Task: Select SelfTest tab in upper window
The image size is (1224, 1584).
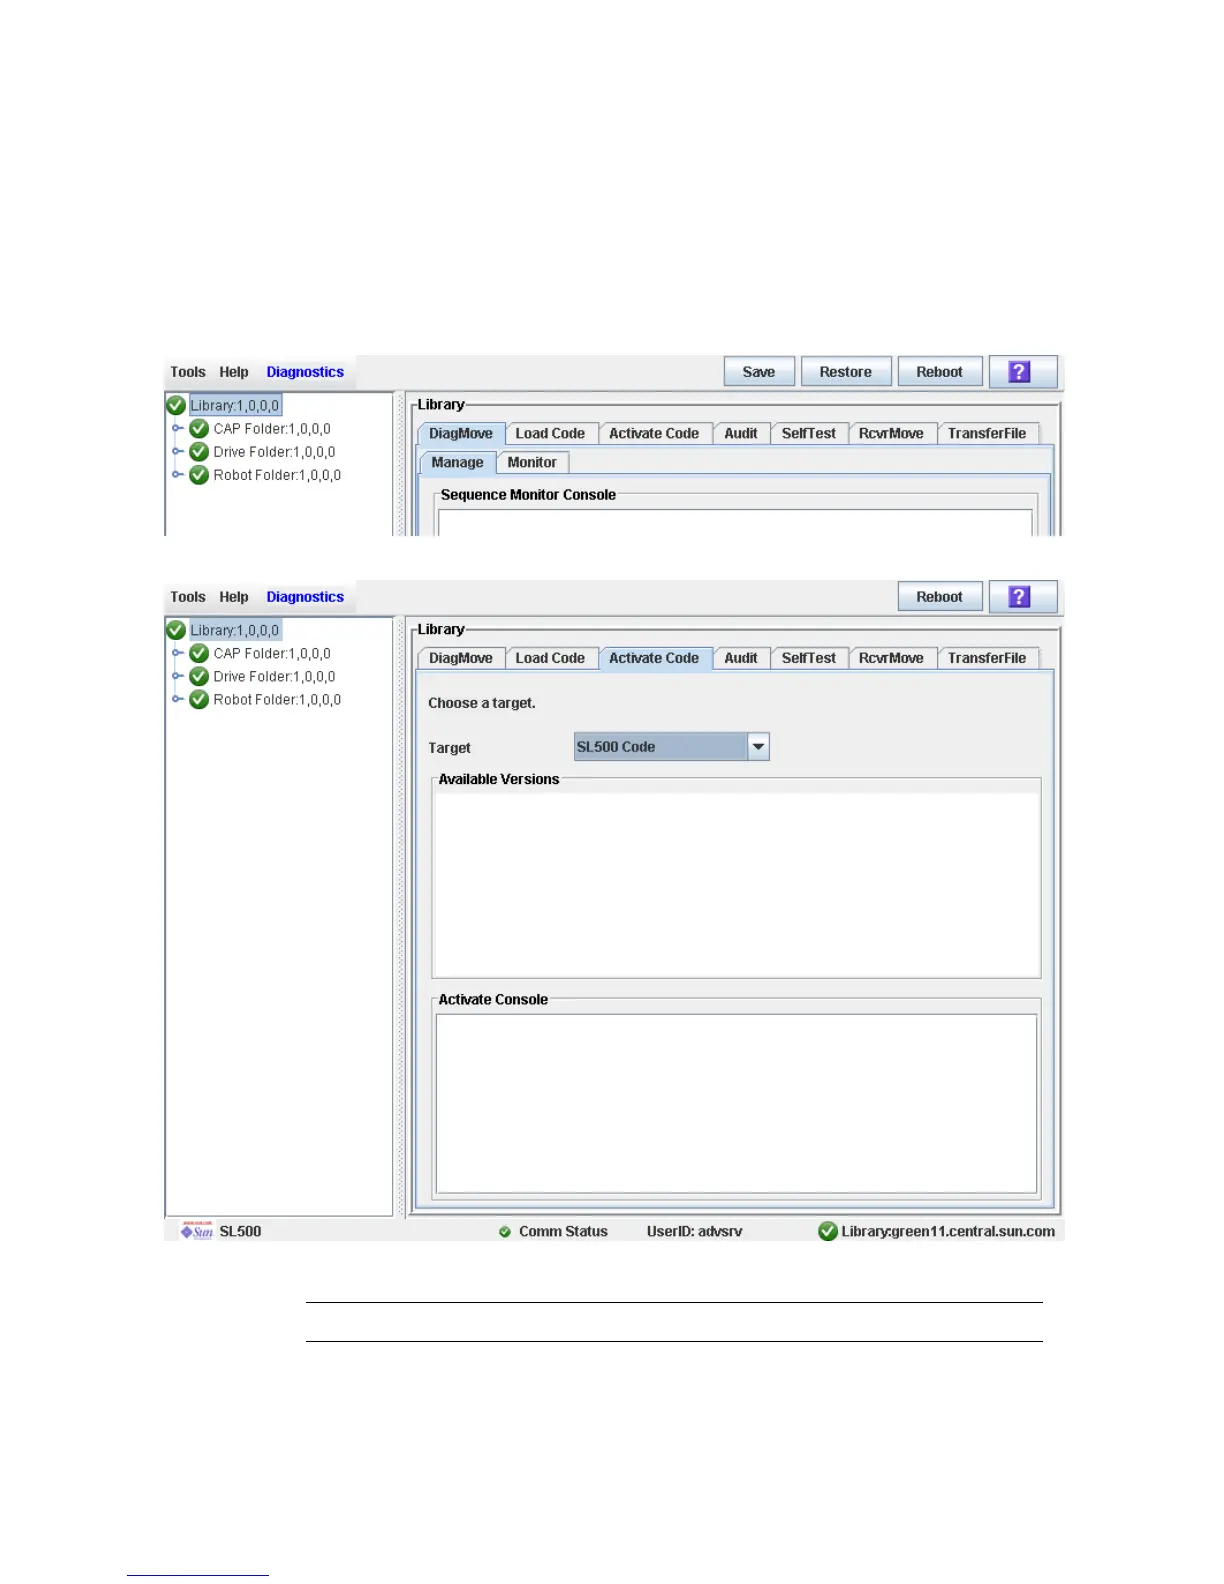Action: 808,434
